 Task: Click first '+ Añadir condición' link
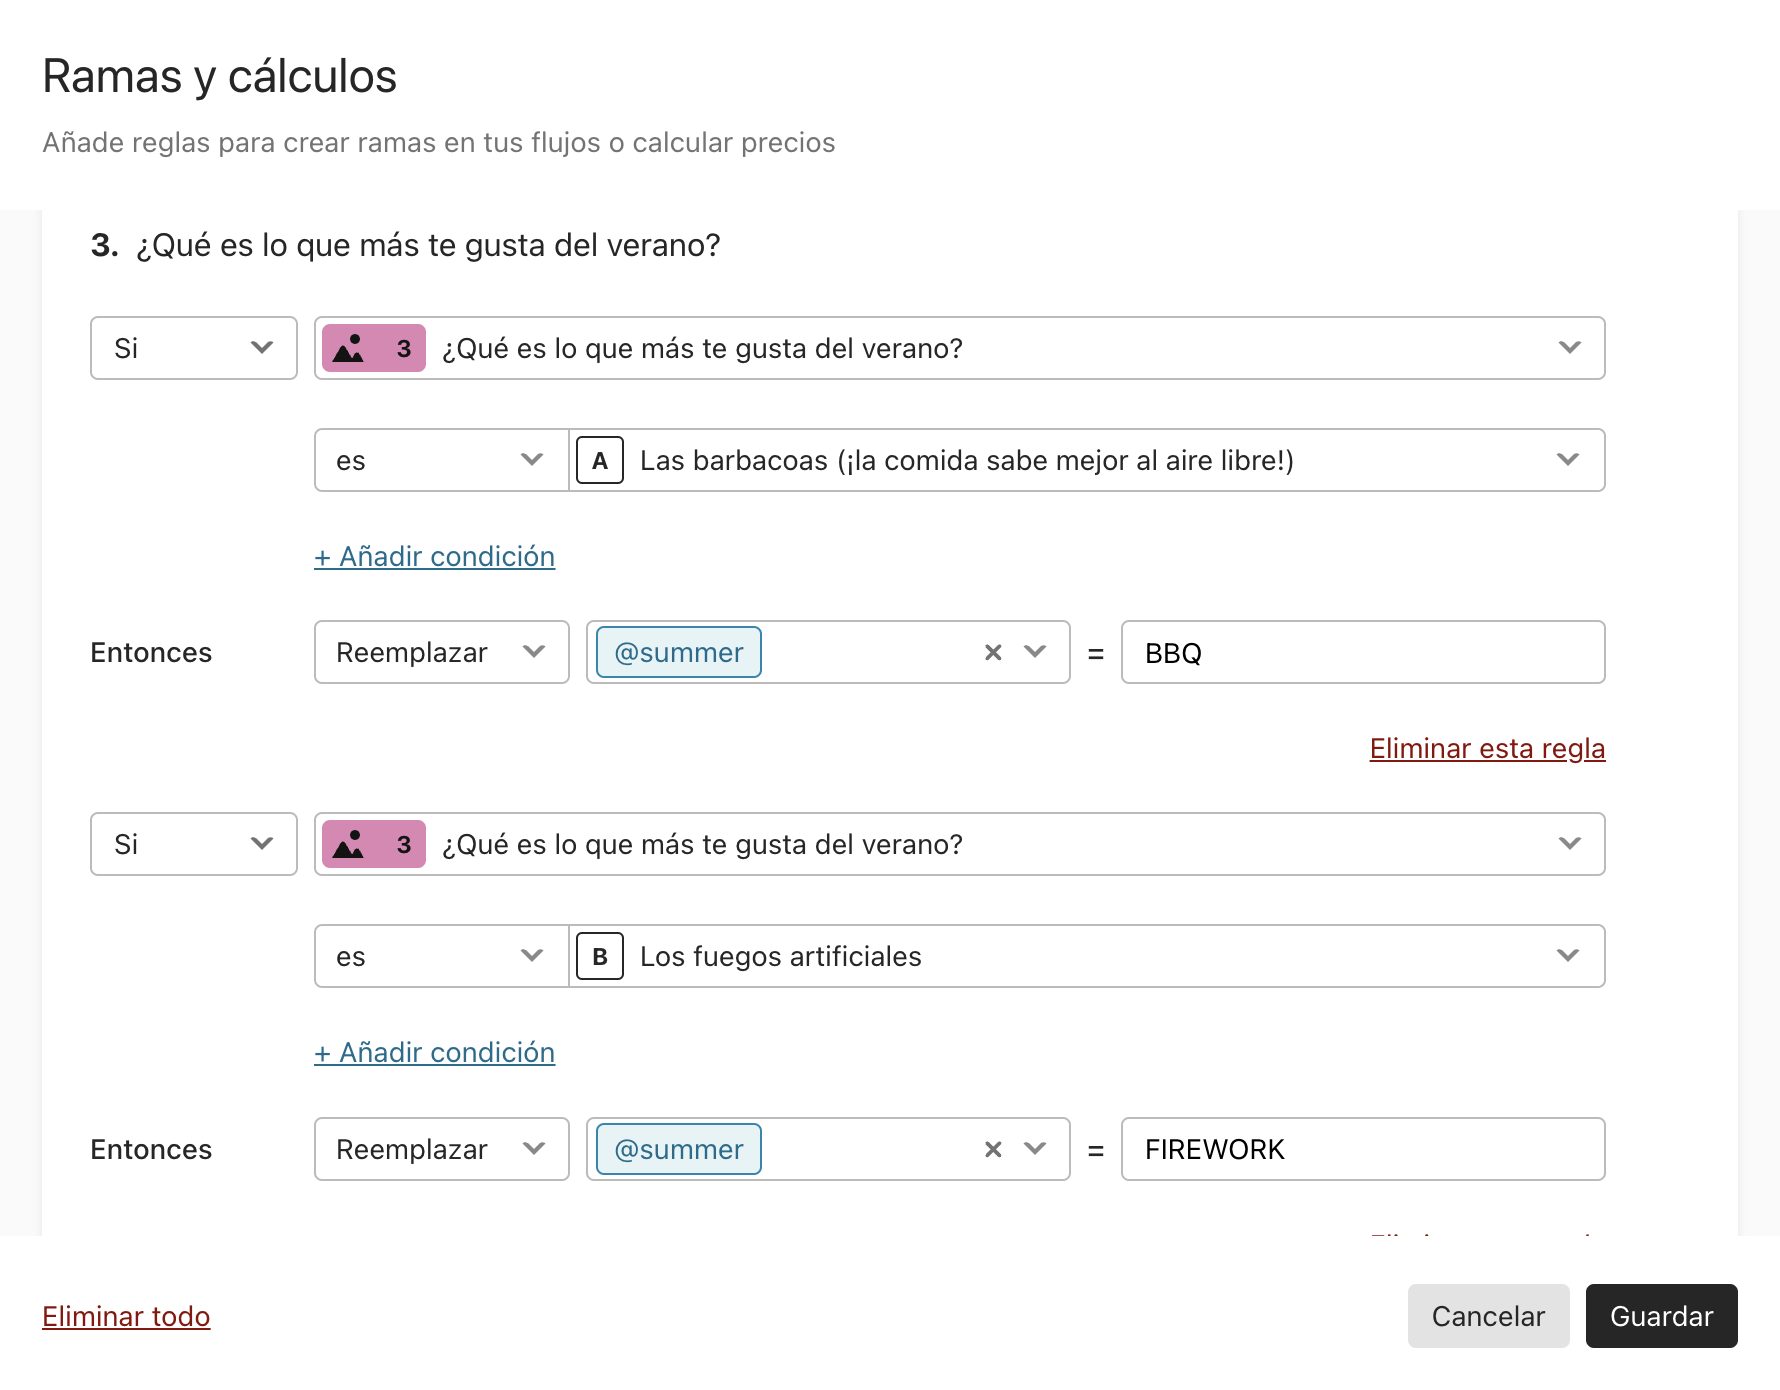(435, 556)
